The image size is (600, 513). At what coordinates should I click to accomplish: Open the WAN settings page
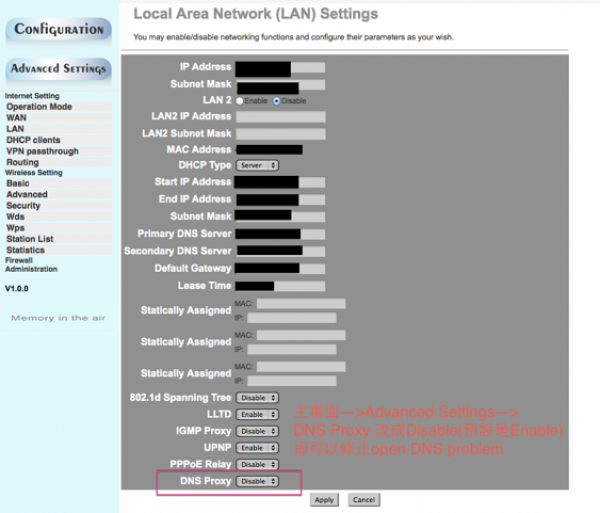16,117
